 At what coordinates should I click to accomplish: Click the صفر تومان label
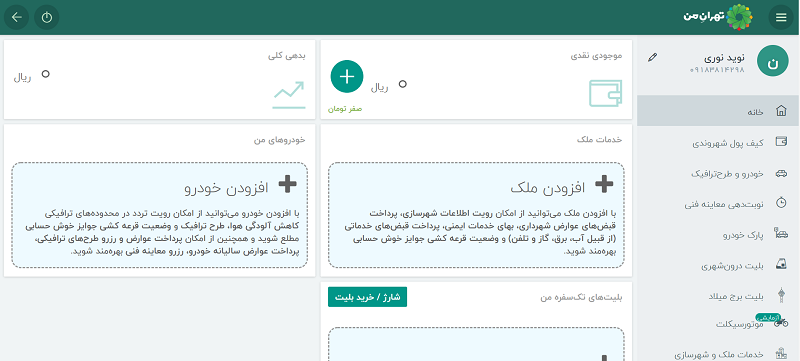[345, 109]
